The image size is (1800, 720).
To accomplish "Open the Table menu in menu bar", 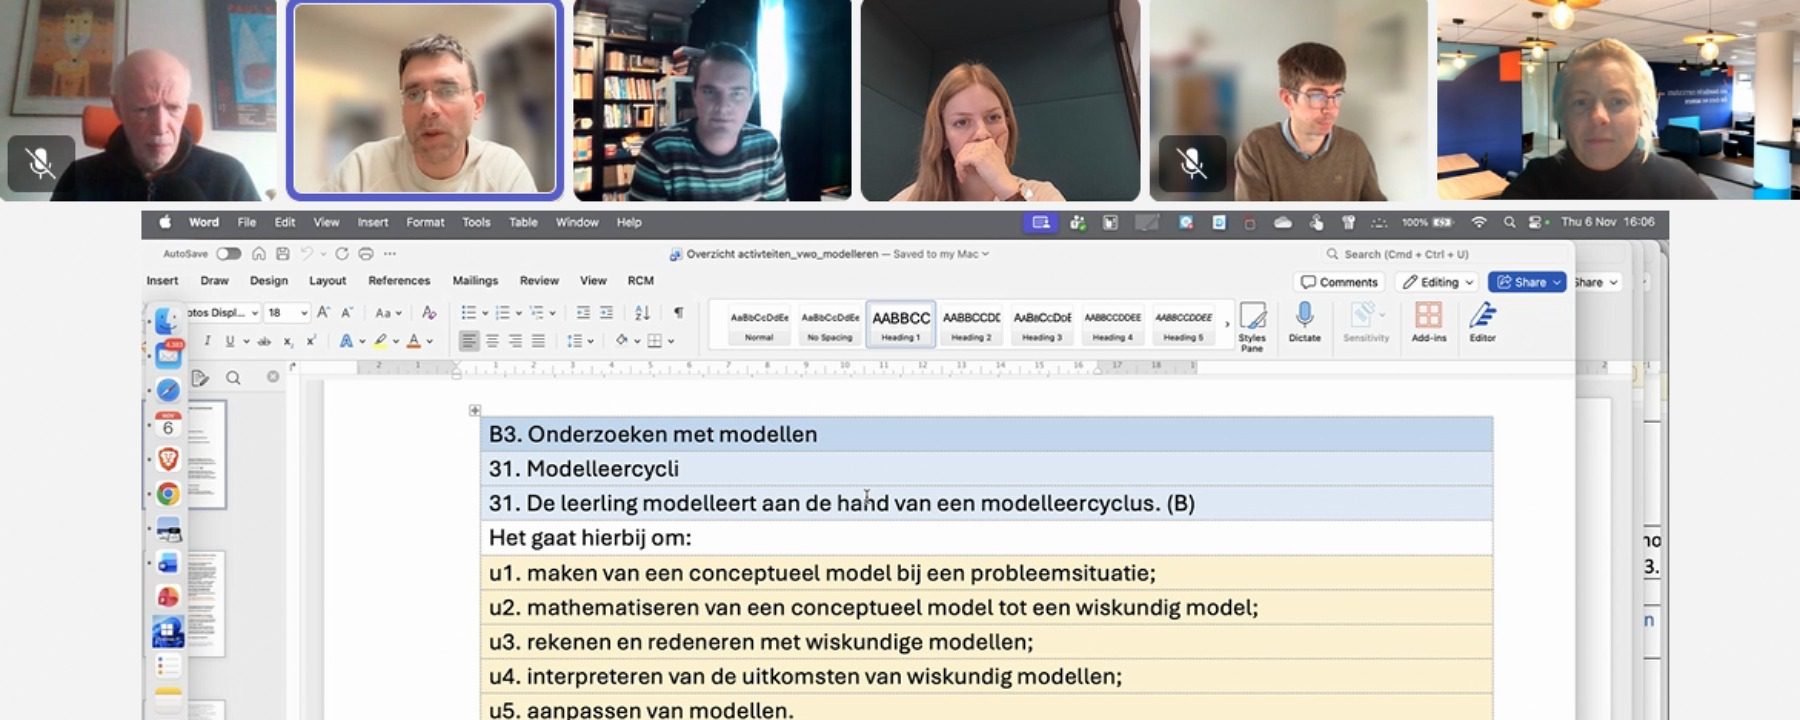I will [523, 222].
